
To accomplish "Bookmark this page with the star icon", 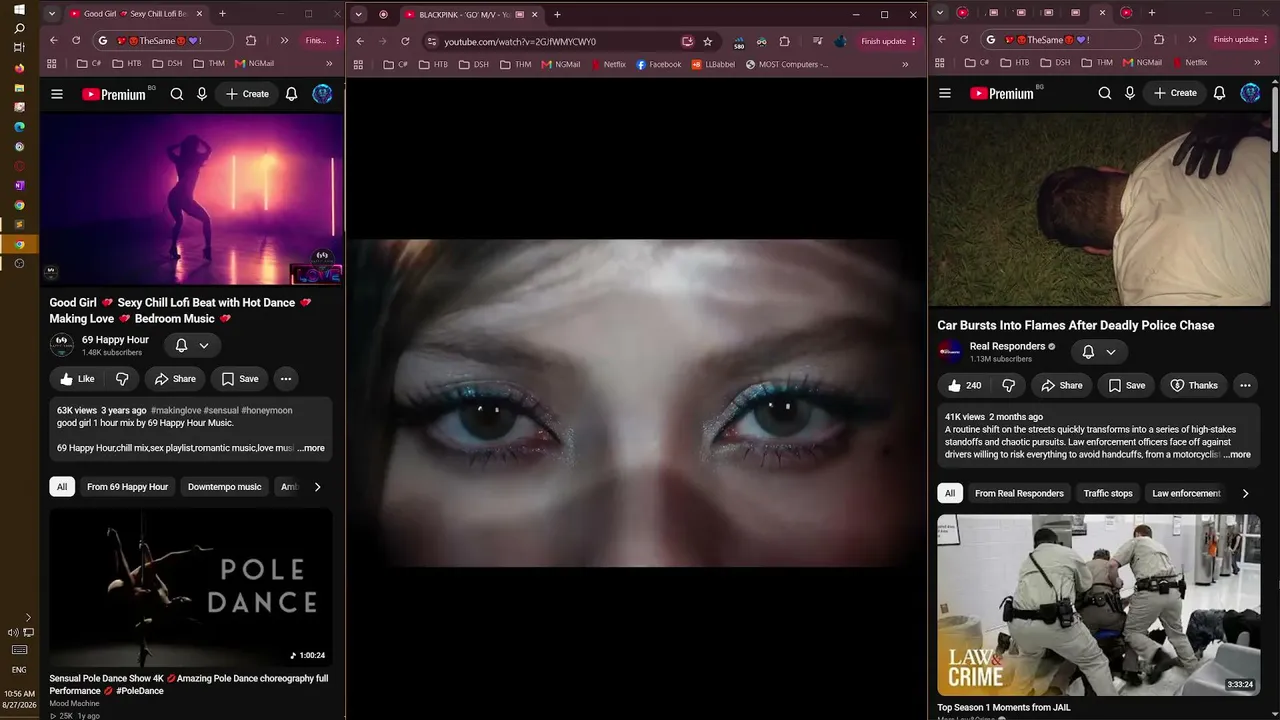I will [708, 41].
